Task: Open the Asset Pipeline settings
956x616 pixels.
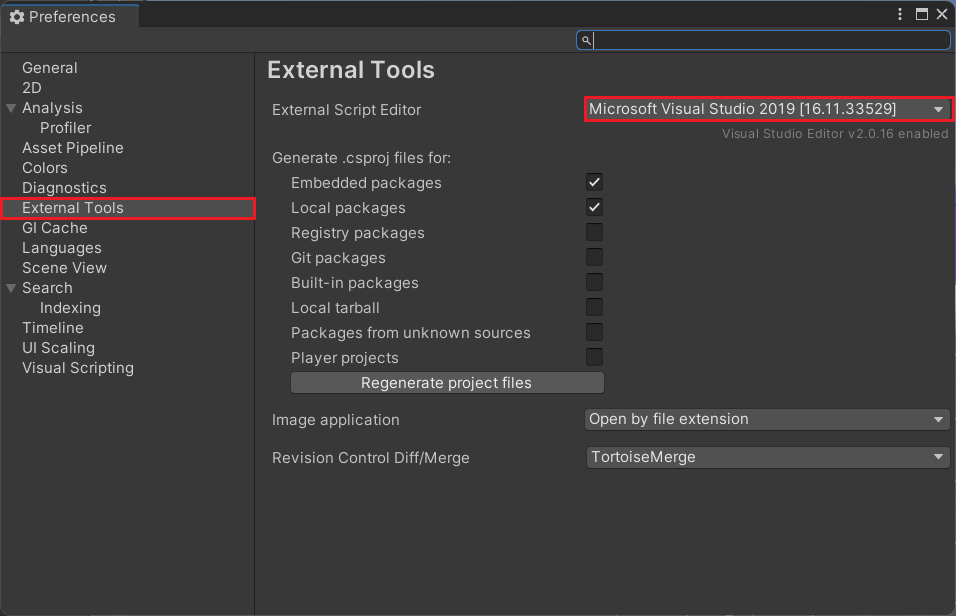Action: click(x=71, y=147)
